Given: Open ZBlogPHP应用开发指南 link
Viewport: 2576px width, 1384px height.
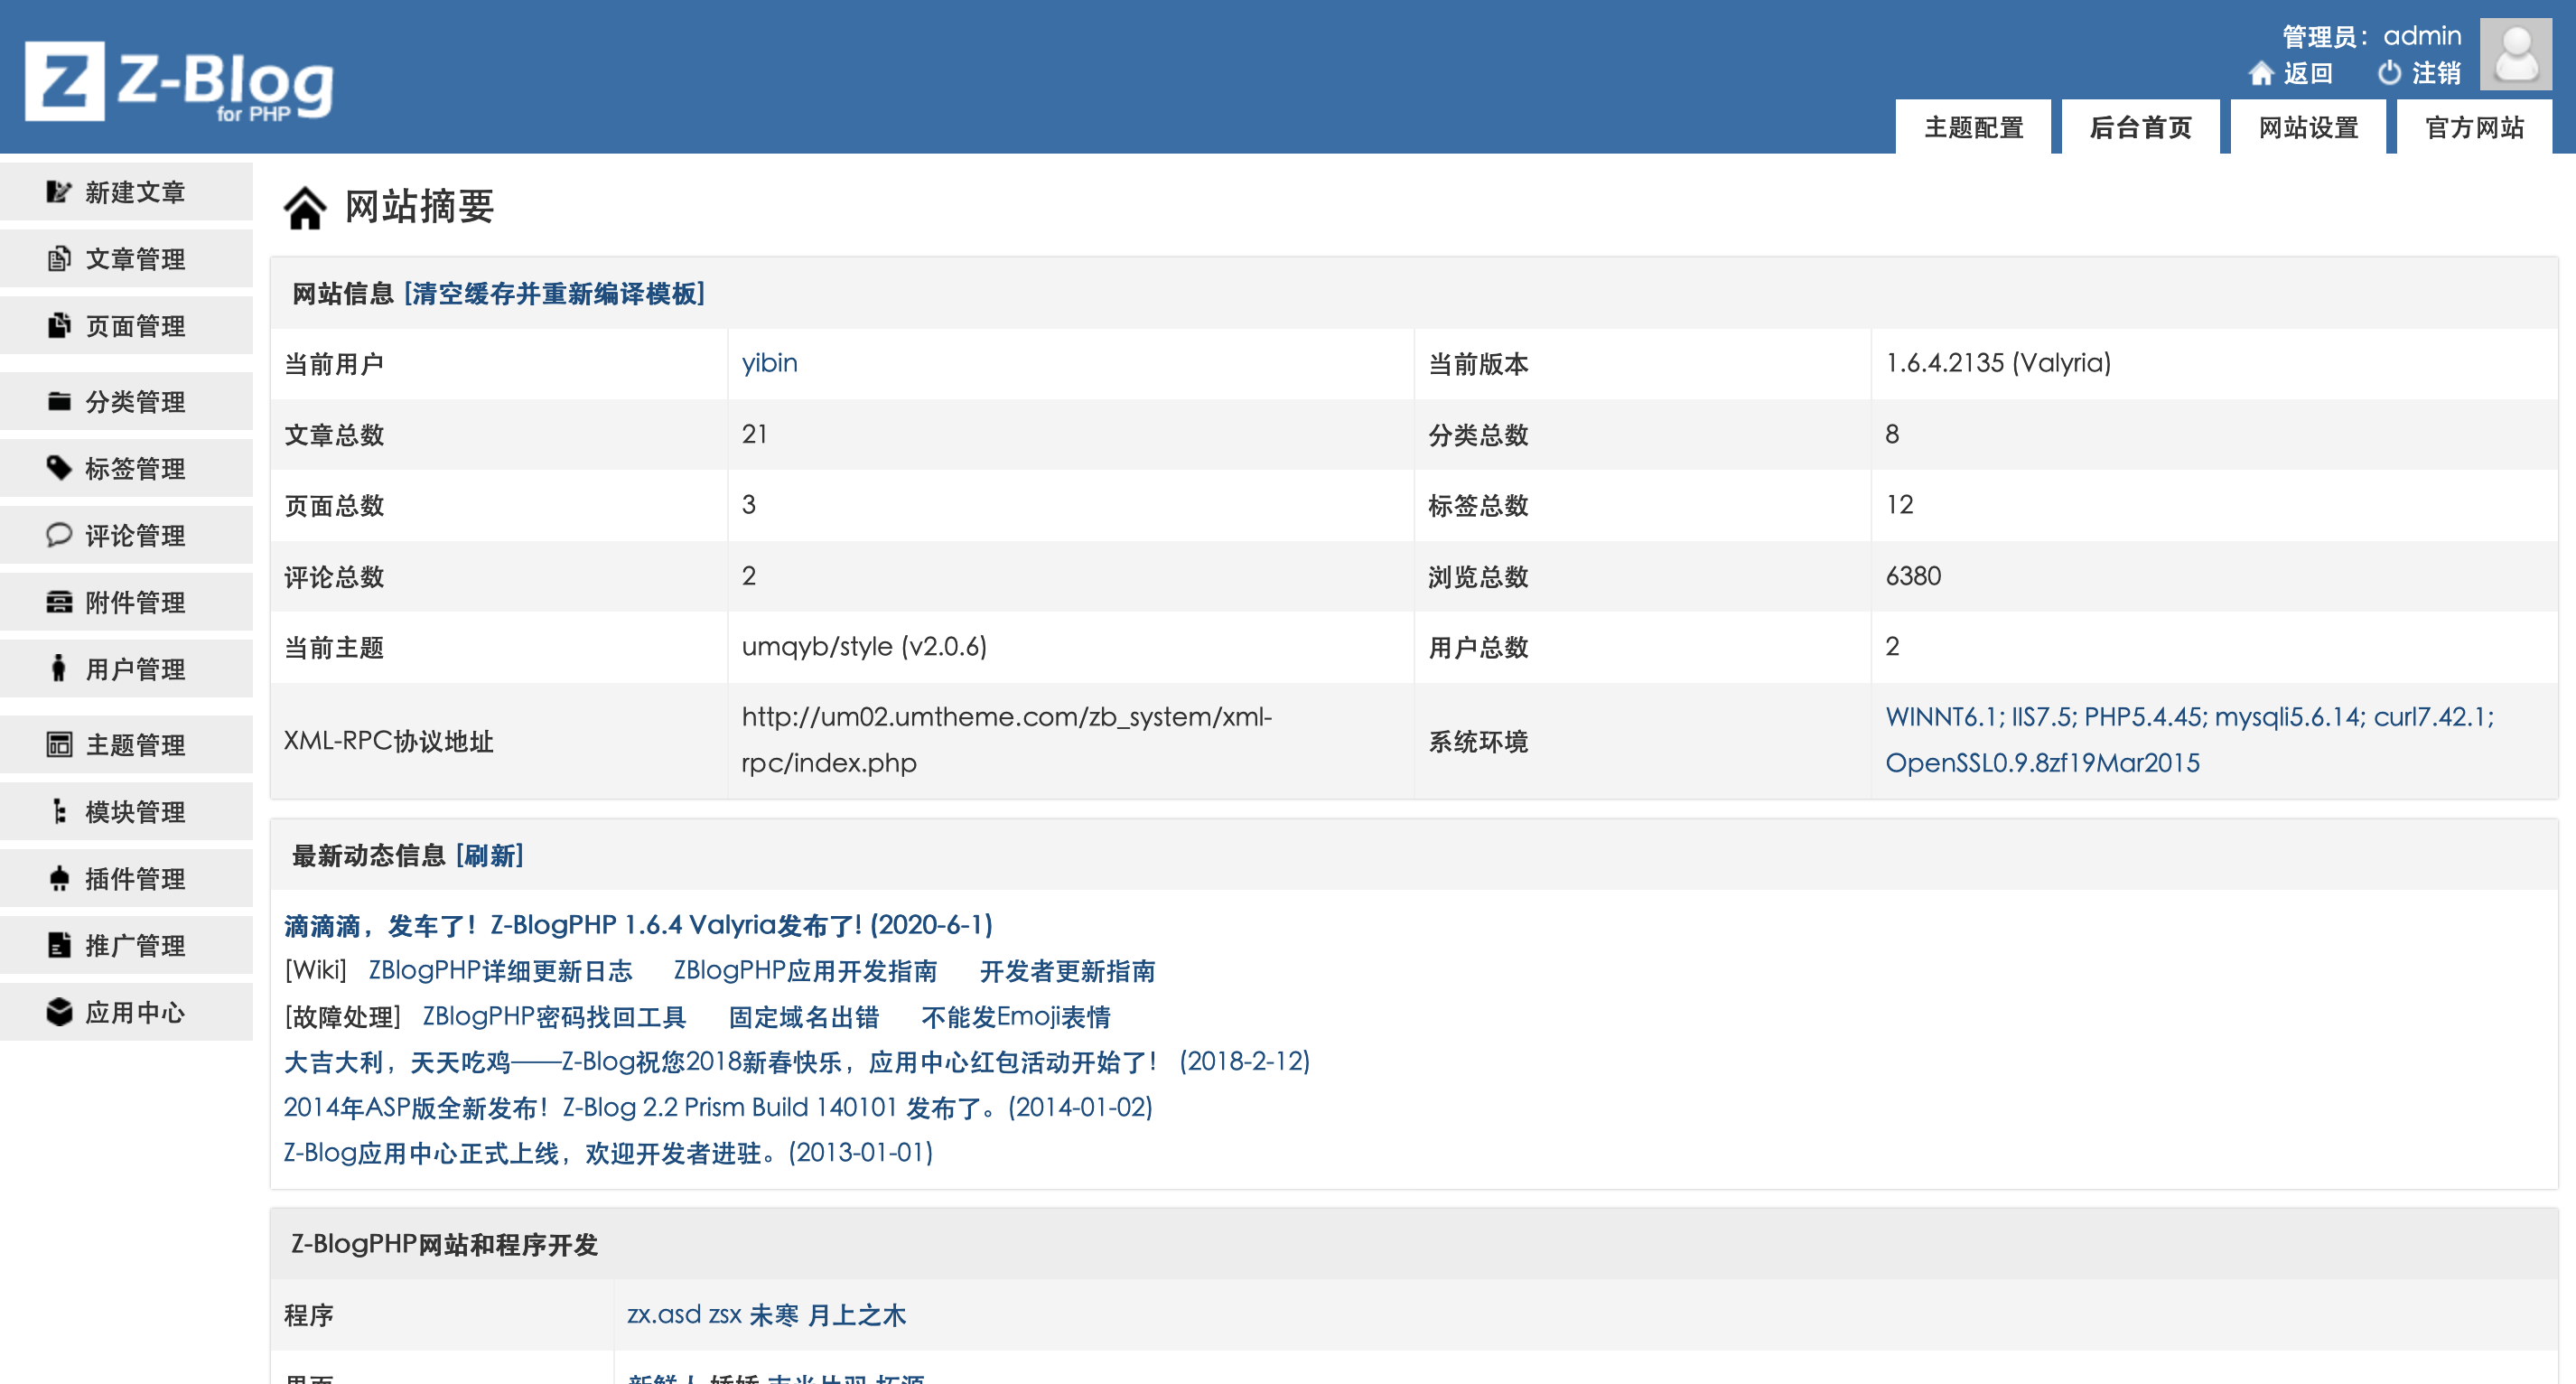Looking at the screenshot, I should coord(805,971).
